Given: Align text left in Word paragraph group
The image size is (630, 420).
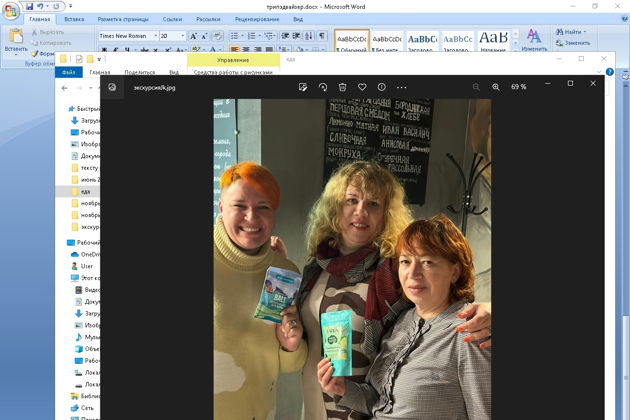Looking at the screenshot, I should point(235,50).
